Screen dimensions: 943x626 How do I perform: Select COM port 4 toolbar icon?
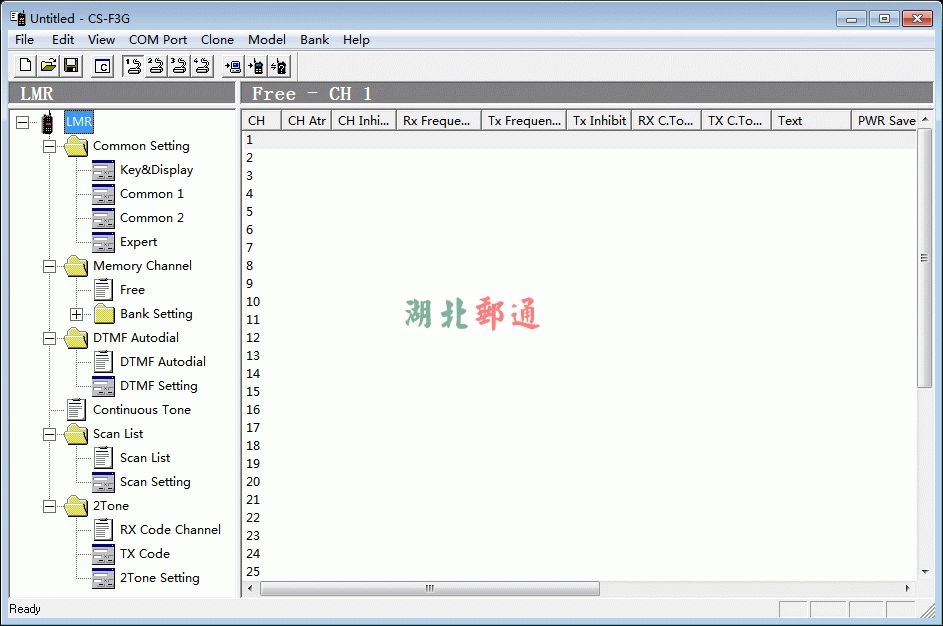pyautogui.click(x=202, y=66)
